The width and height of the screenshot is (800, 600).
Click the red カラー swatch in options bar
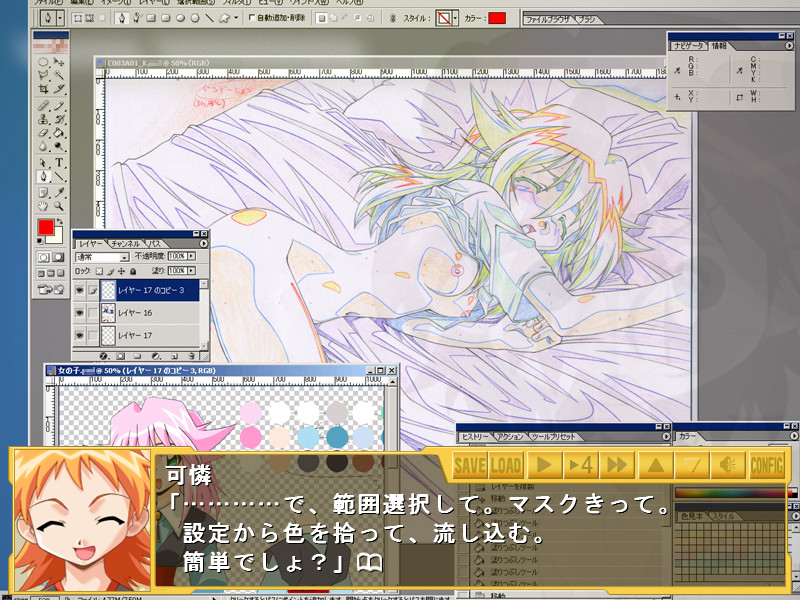[x=497, y=18]
